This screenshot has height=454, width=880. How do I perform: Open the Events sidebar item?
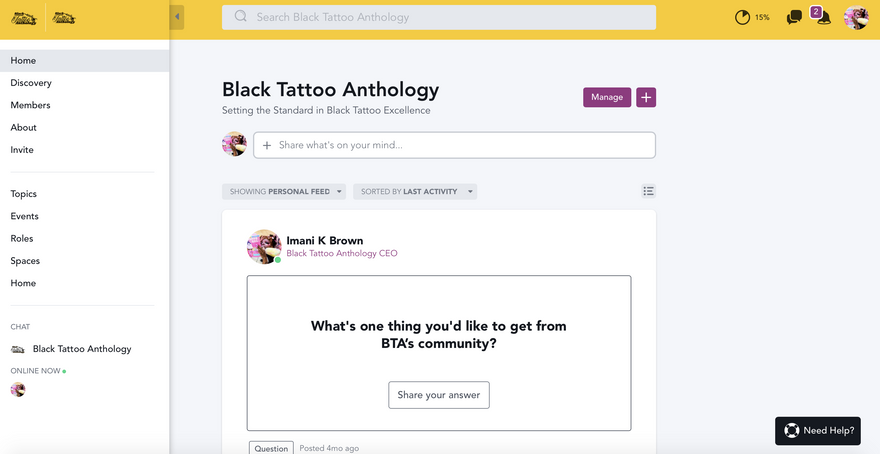[x=25, y=216]
